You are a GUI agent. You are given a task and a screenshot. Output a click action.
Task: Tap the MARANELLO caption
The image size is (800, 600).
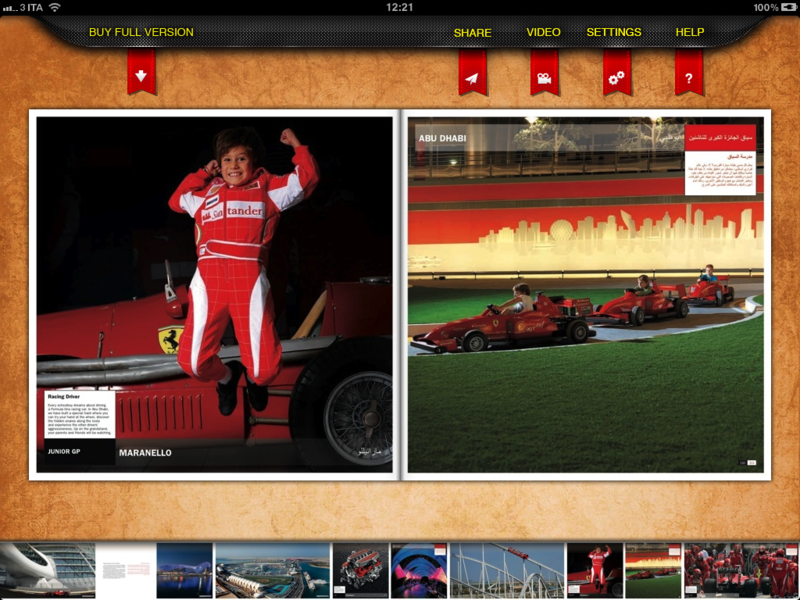(x=145, y=453)
